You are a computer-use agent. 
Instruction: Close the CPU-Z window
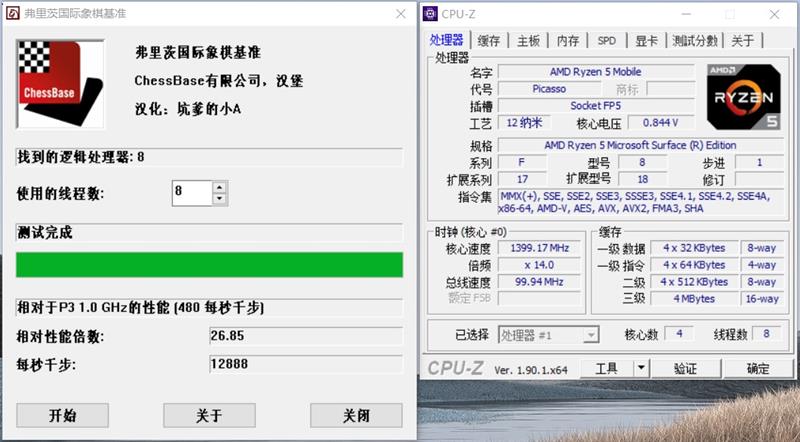pyautogui.click(x=774, y=14)
